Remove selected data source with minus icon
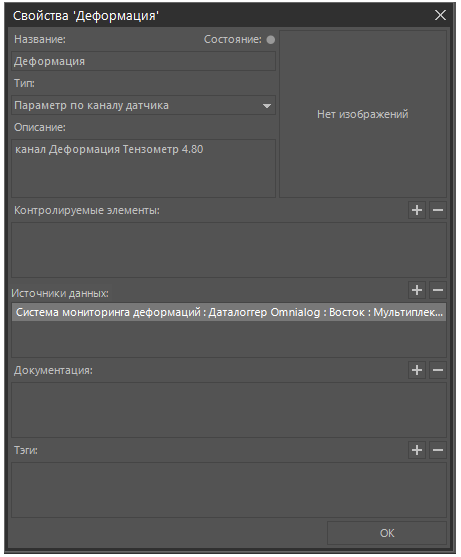This screenshot has height=557, width=461. (x=438, y=290)
